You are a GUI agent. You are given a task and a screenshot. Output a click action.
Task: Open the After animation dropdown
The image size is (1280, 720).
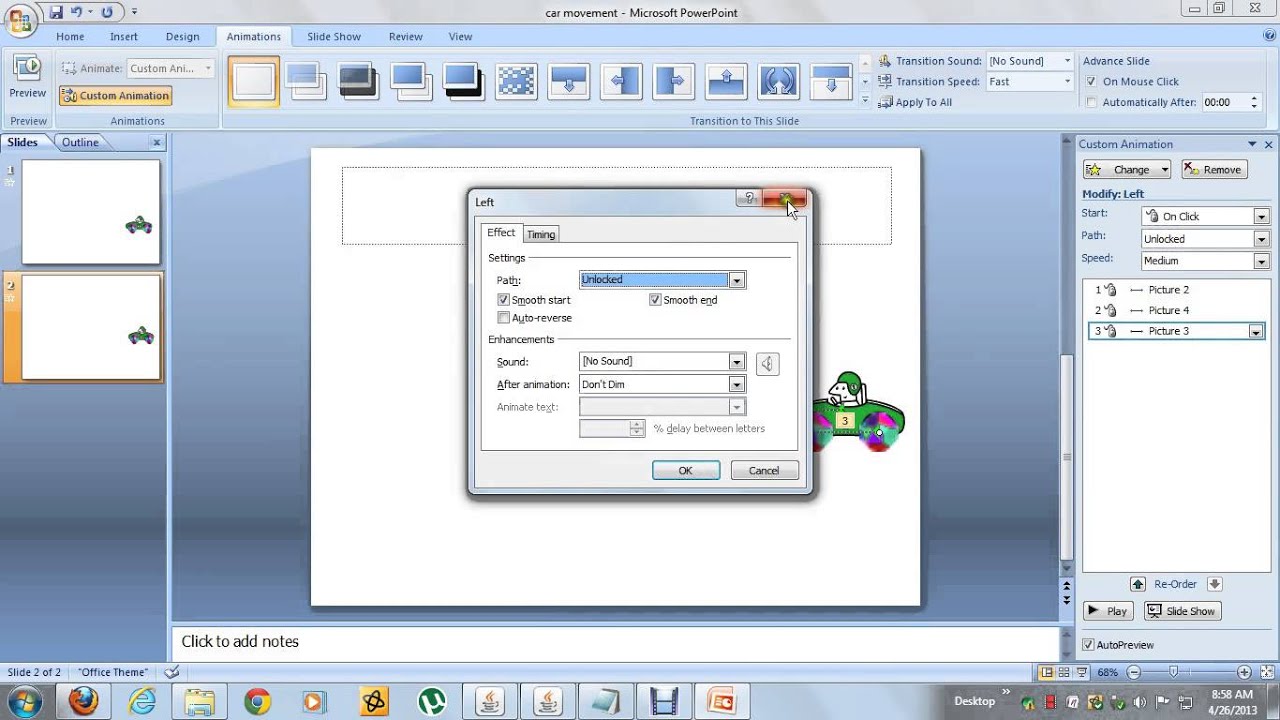[x=736, y=385]
